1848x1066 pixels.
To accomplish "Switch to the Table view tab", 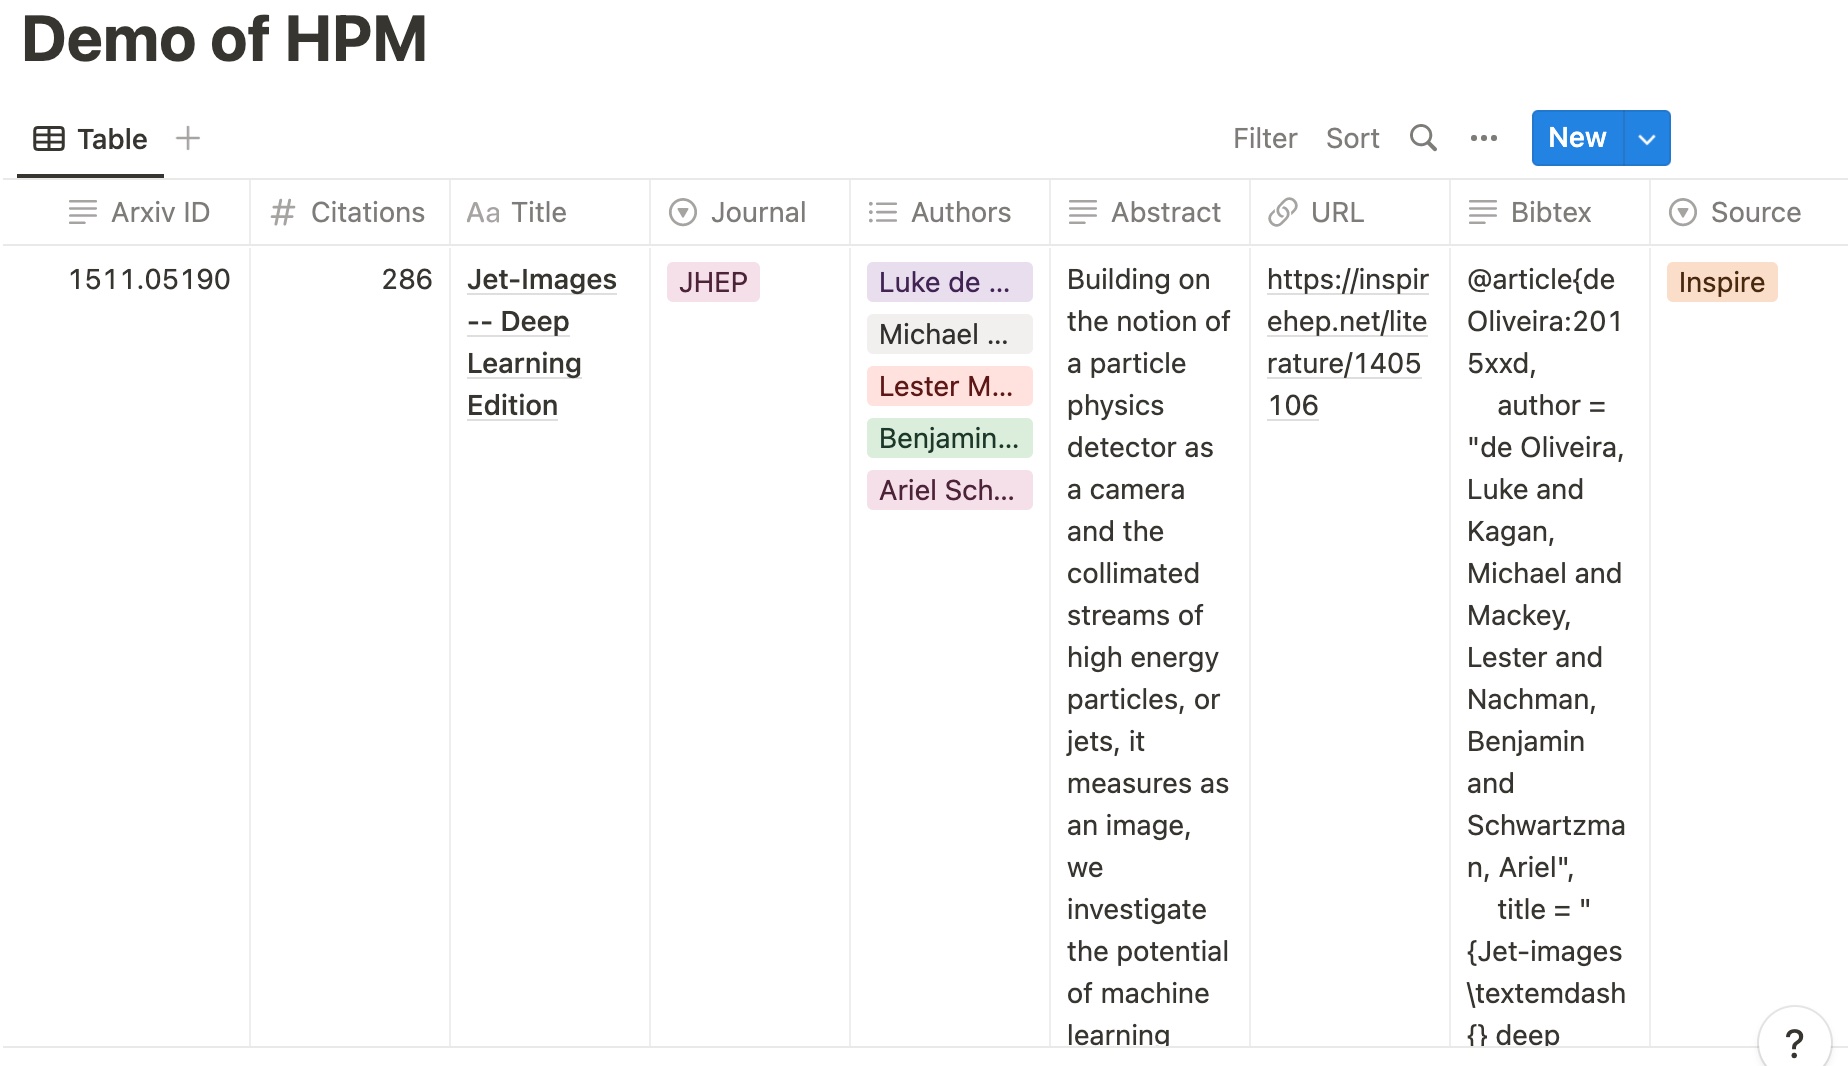I will 91,139.
